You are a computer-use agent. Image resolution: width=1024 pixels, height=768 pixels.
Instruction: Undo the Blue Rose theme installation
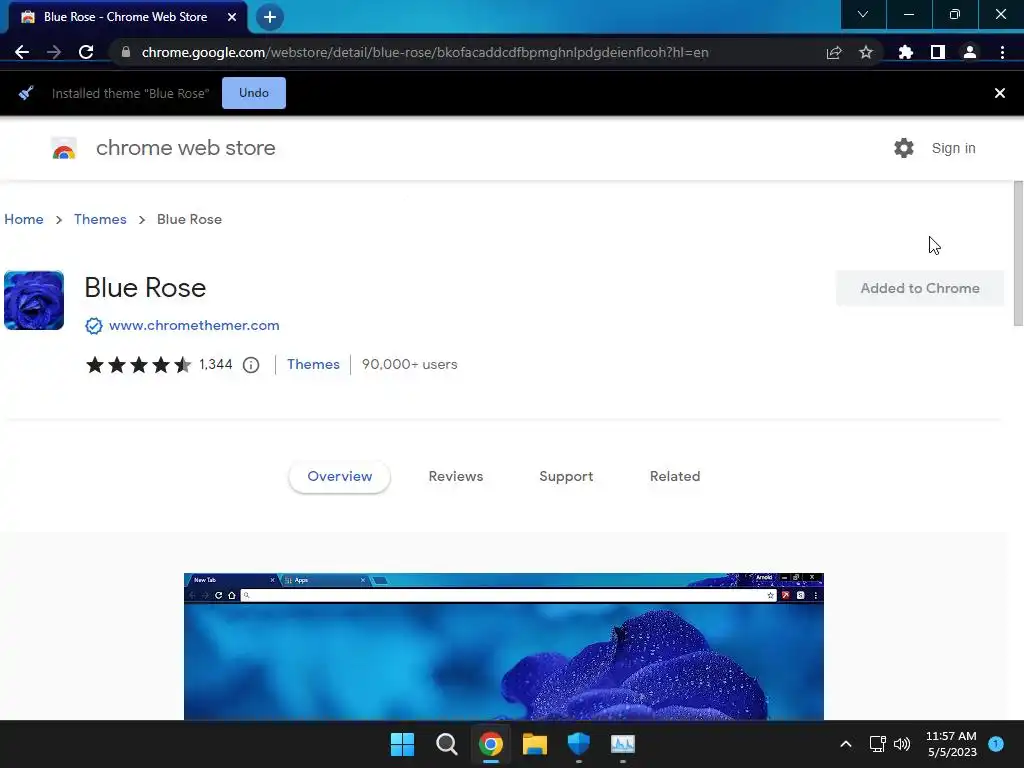pyautogui.click(x=254, y=93)
